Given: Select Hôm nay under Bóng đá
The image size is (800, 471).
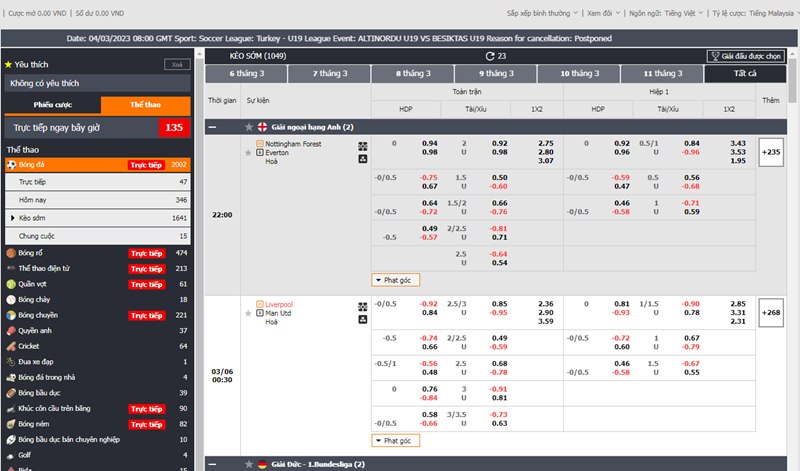Looking at the screenshot, I should coord(97,200).
